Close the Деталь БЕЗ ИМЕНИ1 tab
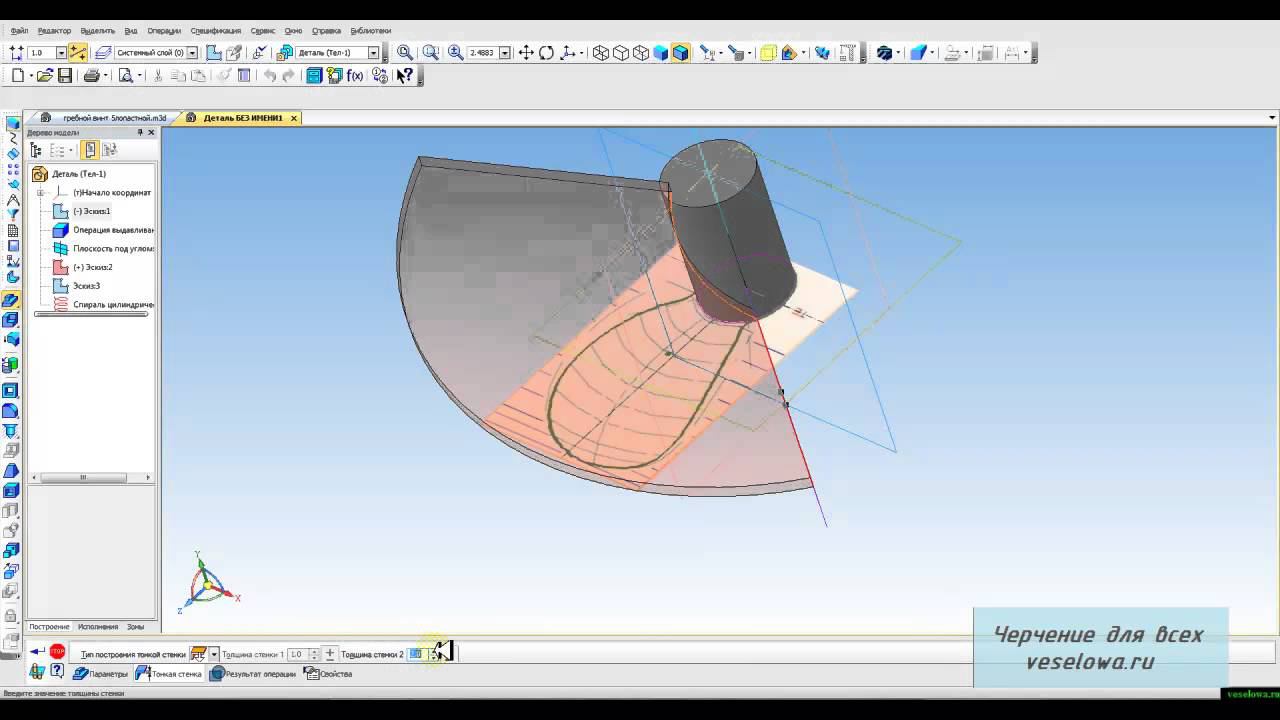Screen dimensions: 1280x720 point(294,118)
